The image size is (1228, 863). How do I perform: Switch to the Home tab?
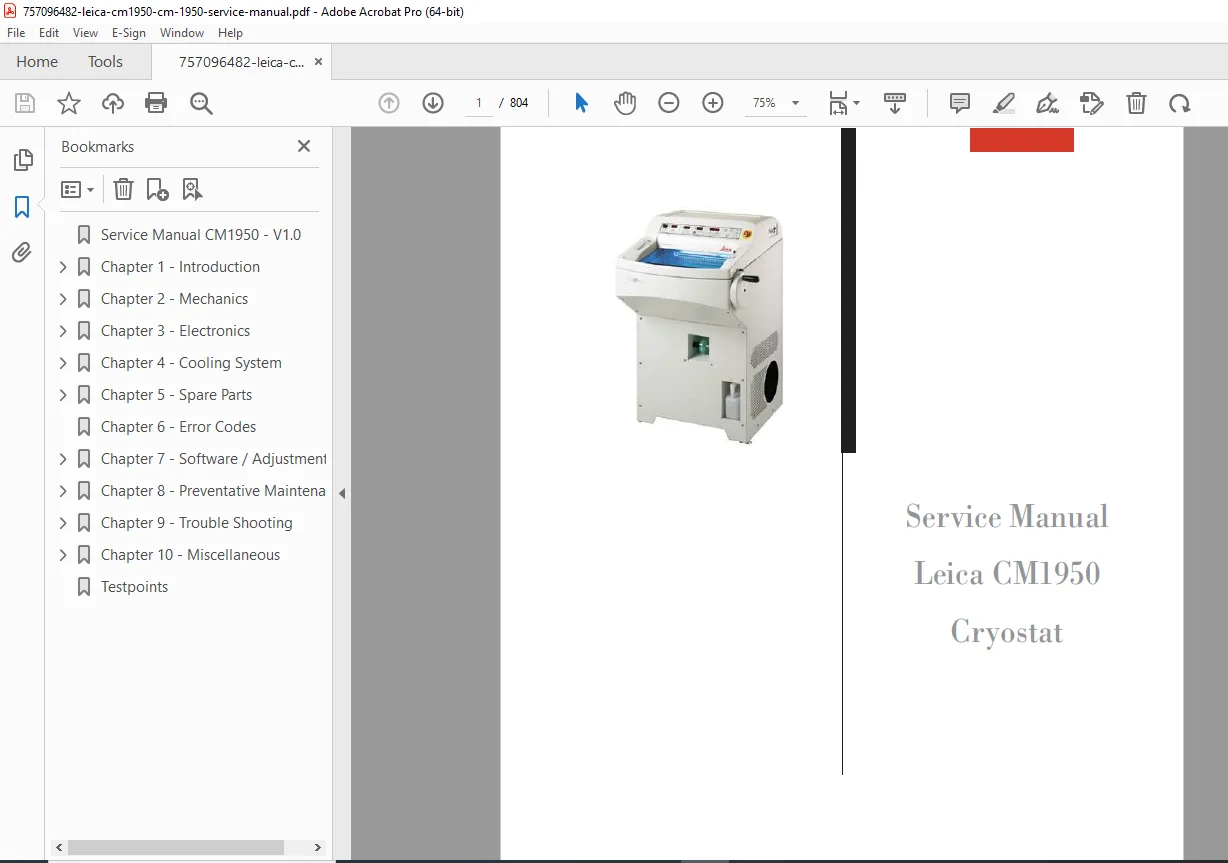click(37, 62)
